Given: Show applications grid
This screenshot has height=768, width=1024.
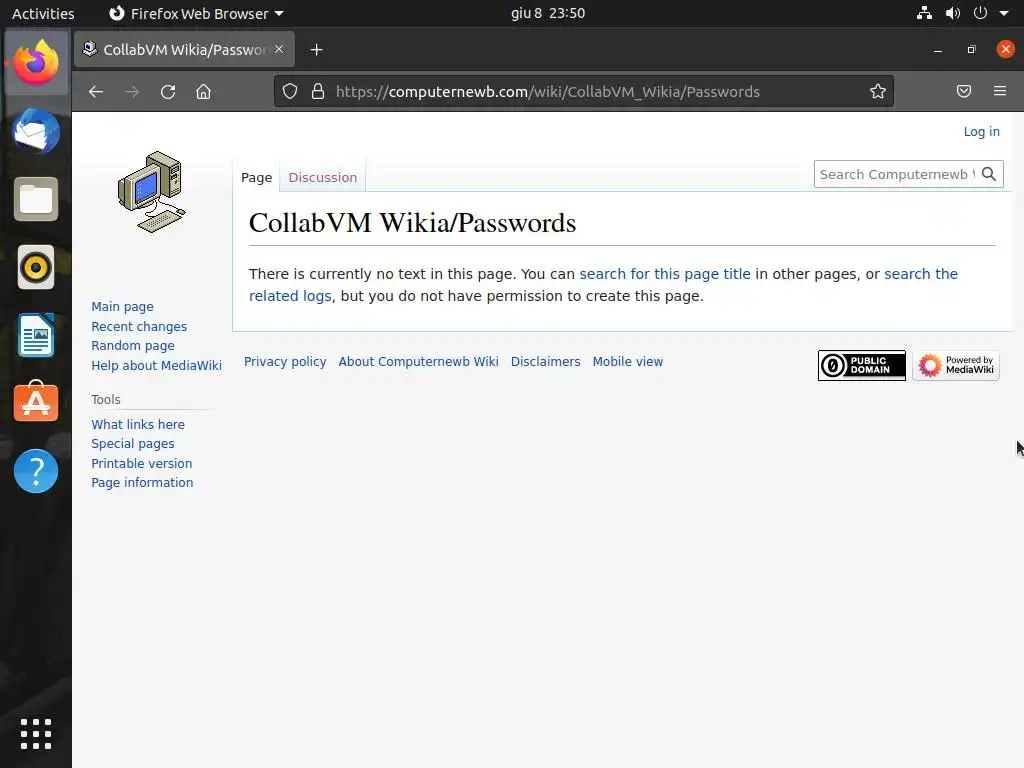Looking at the screenshot, I should (36, 734).
